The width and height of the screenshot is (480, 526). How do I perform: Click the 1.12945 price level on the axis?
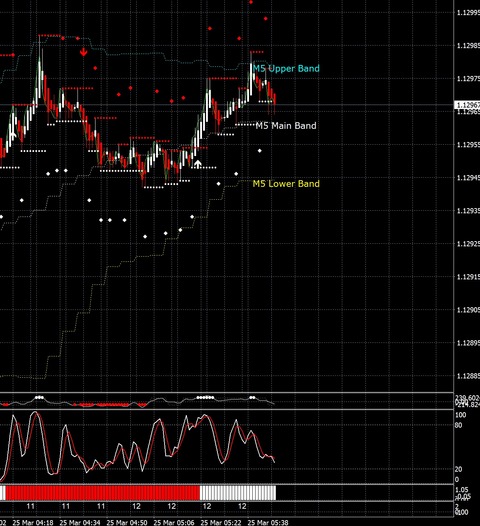(469, 177)
